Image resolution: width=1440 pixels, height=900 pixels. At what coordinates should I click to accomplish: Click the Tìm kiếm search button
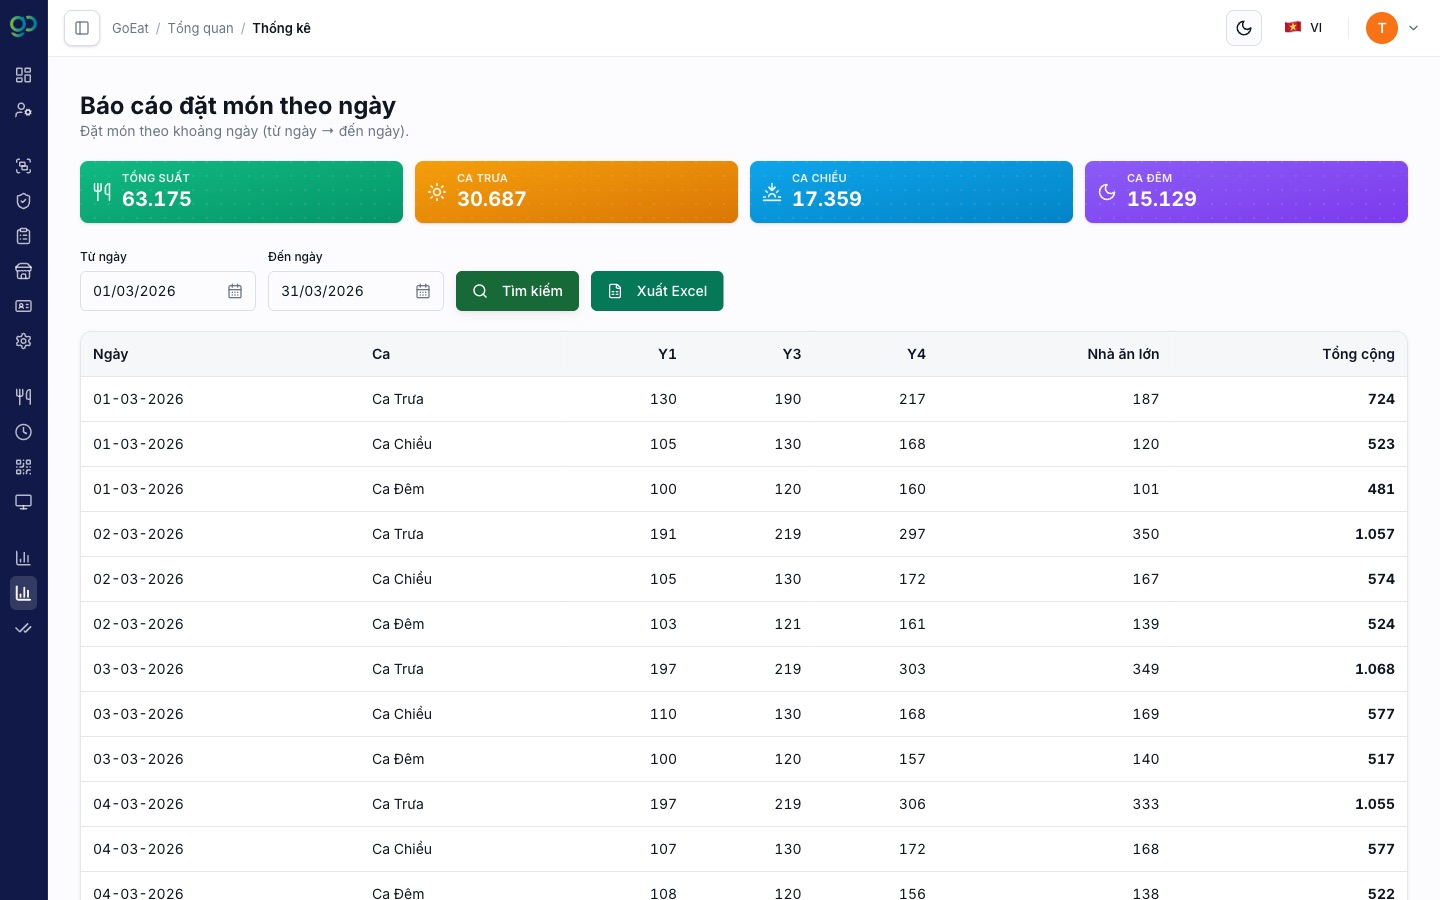(x=517, y=291)
